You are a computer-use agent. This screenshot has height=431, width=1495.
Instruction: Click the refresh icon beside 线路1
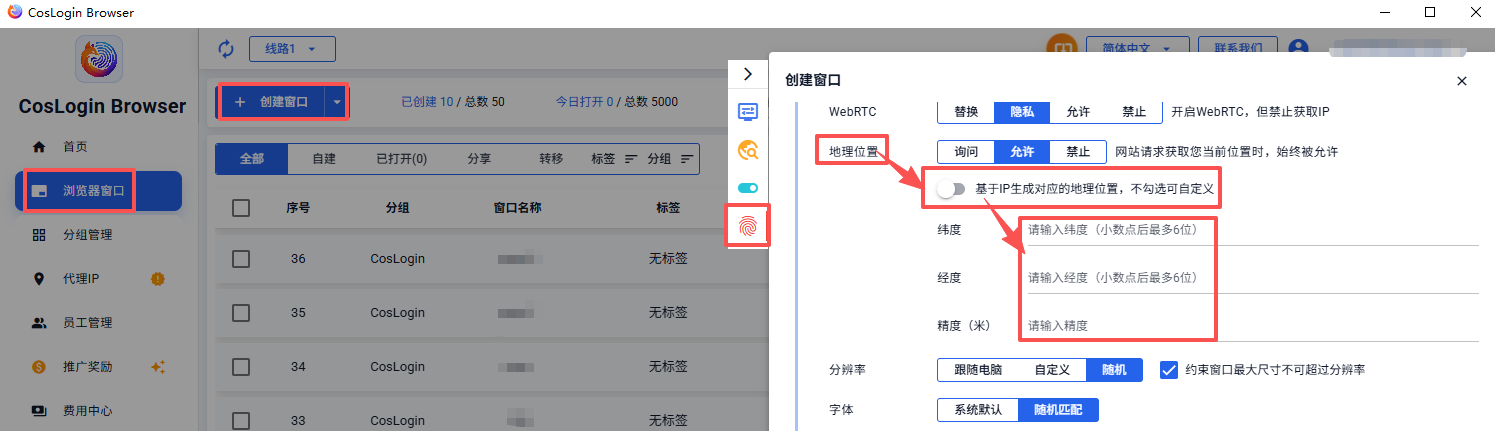pos(226,49)
